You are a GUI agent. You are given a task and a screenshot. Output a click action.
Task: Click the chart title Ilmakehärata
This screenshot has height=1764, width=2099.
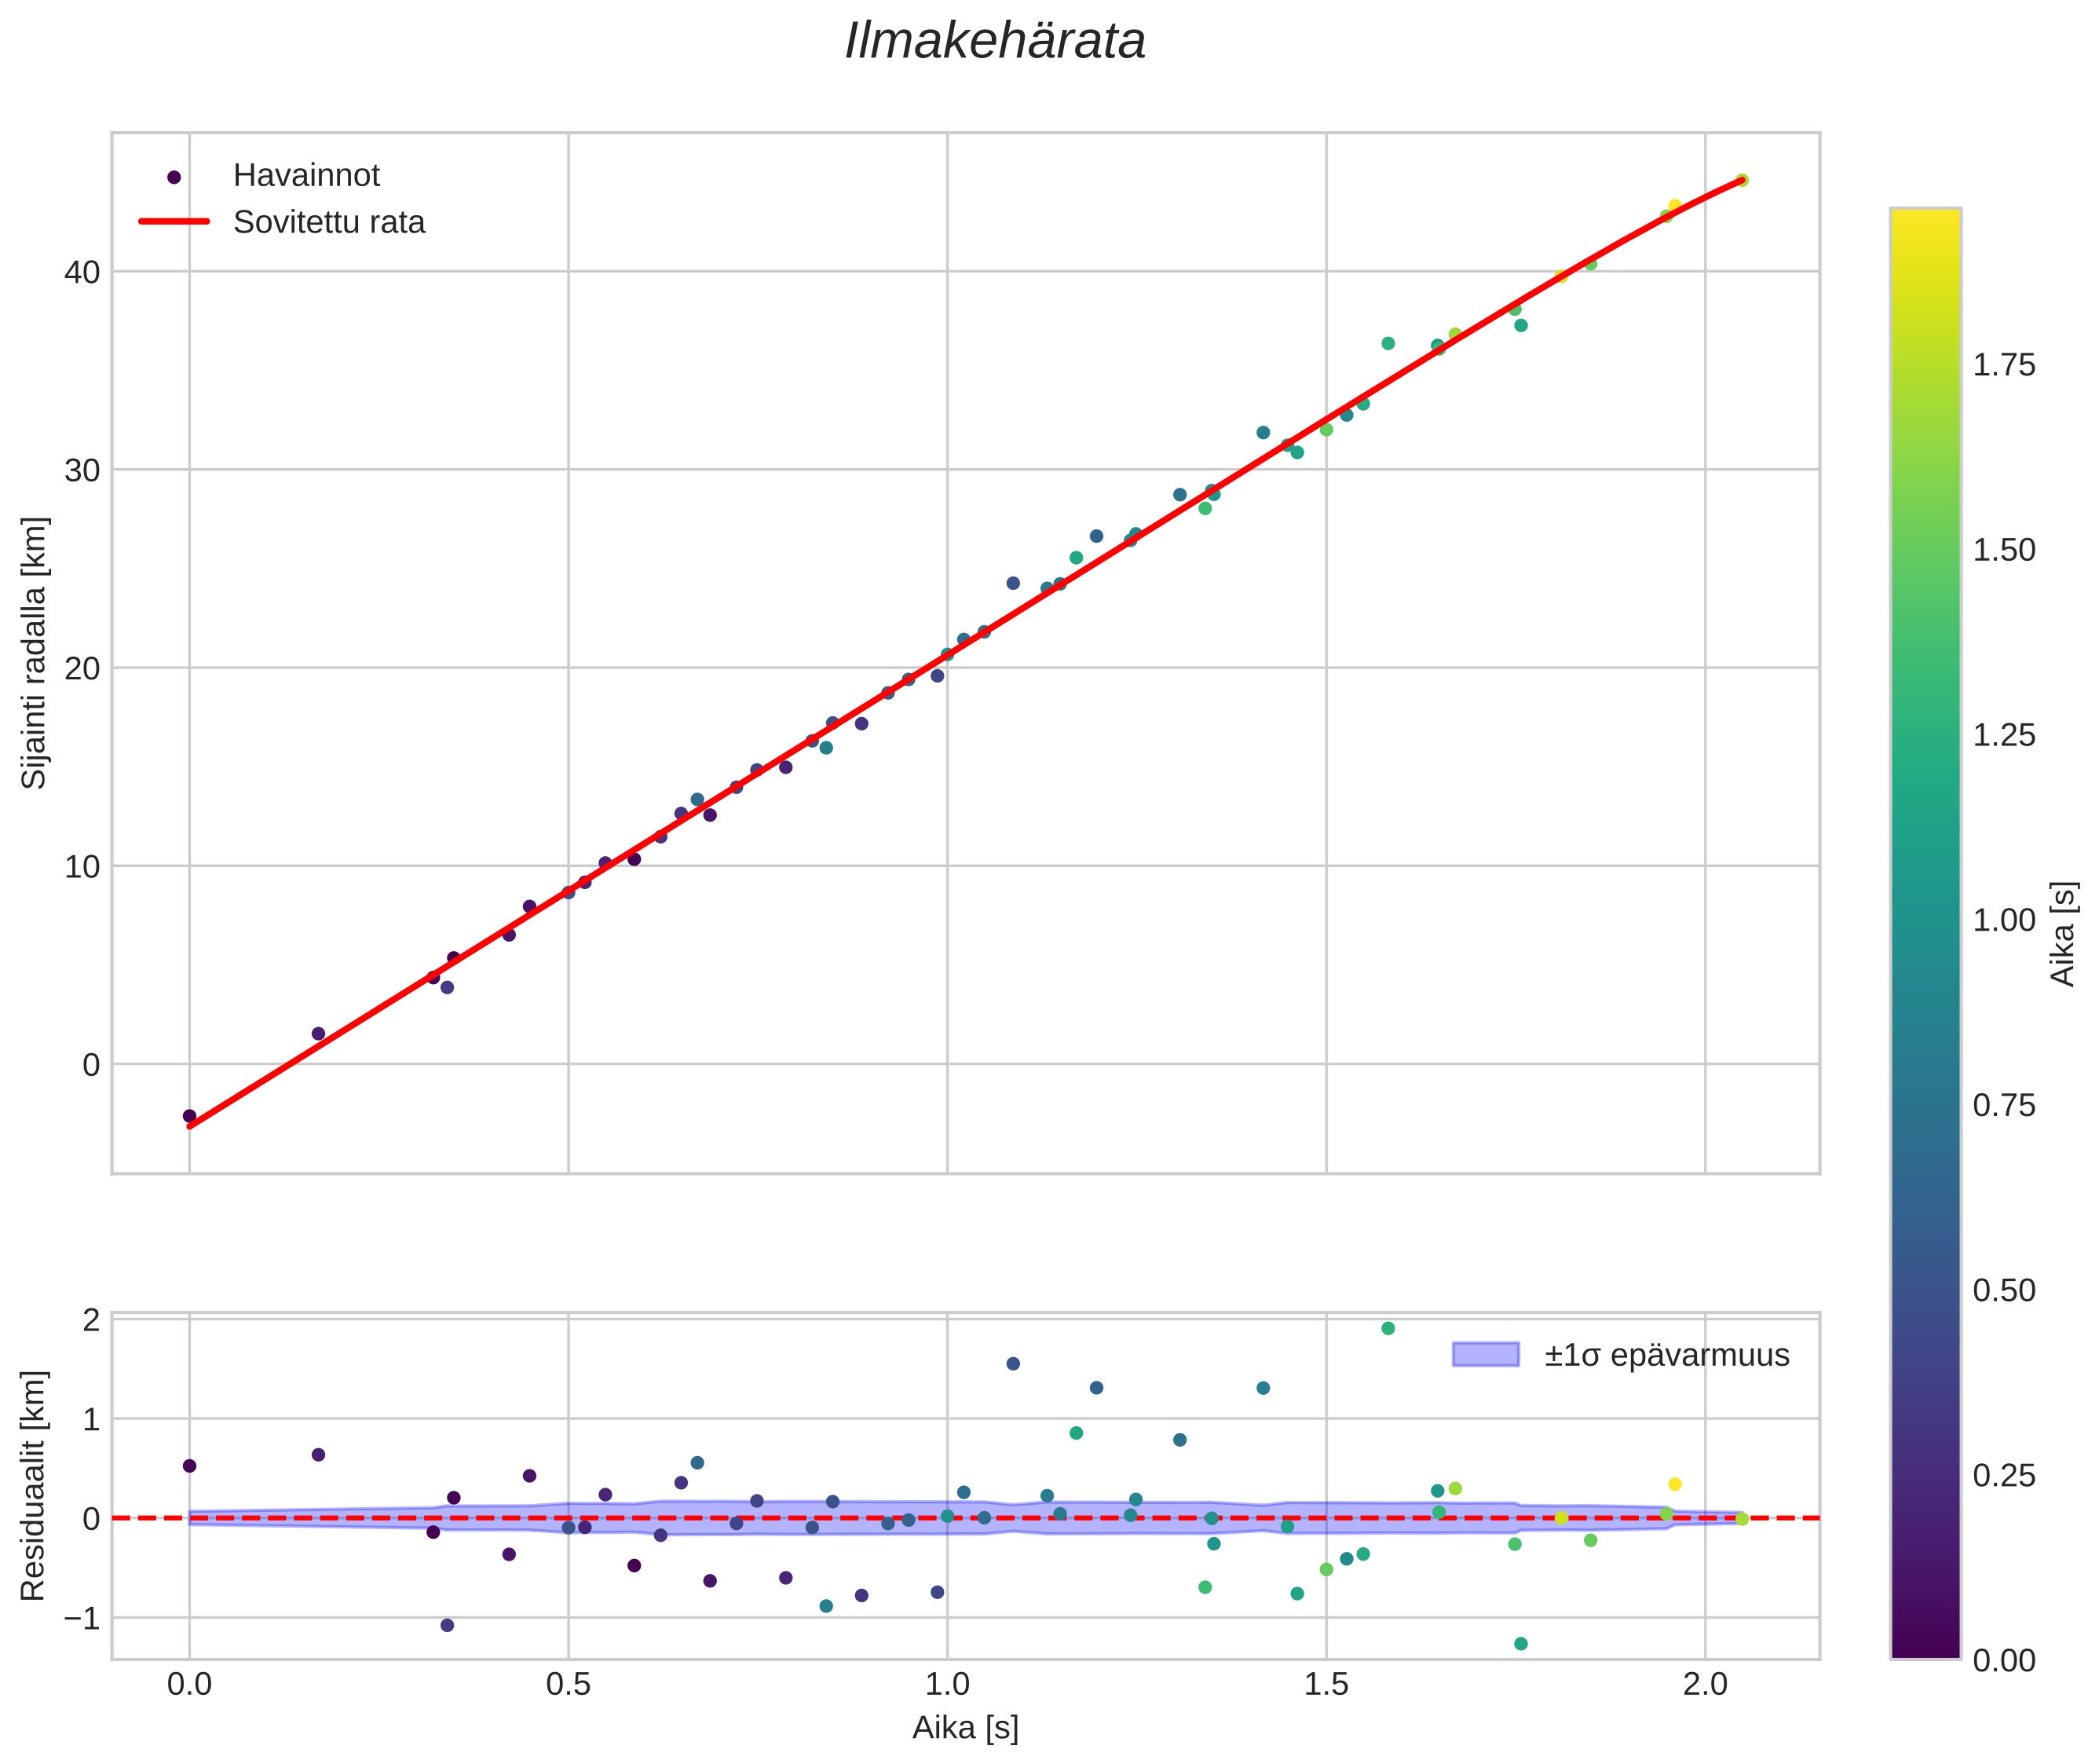[x=994, y=42]
